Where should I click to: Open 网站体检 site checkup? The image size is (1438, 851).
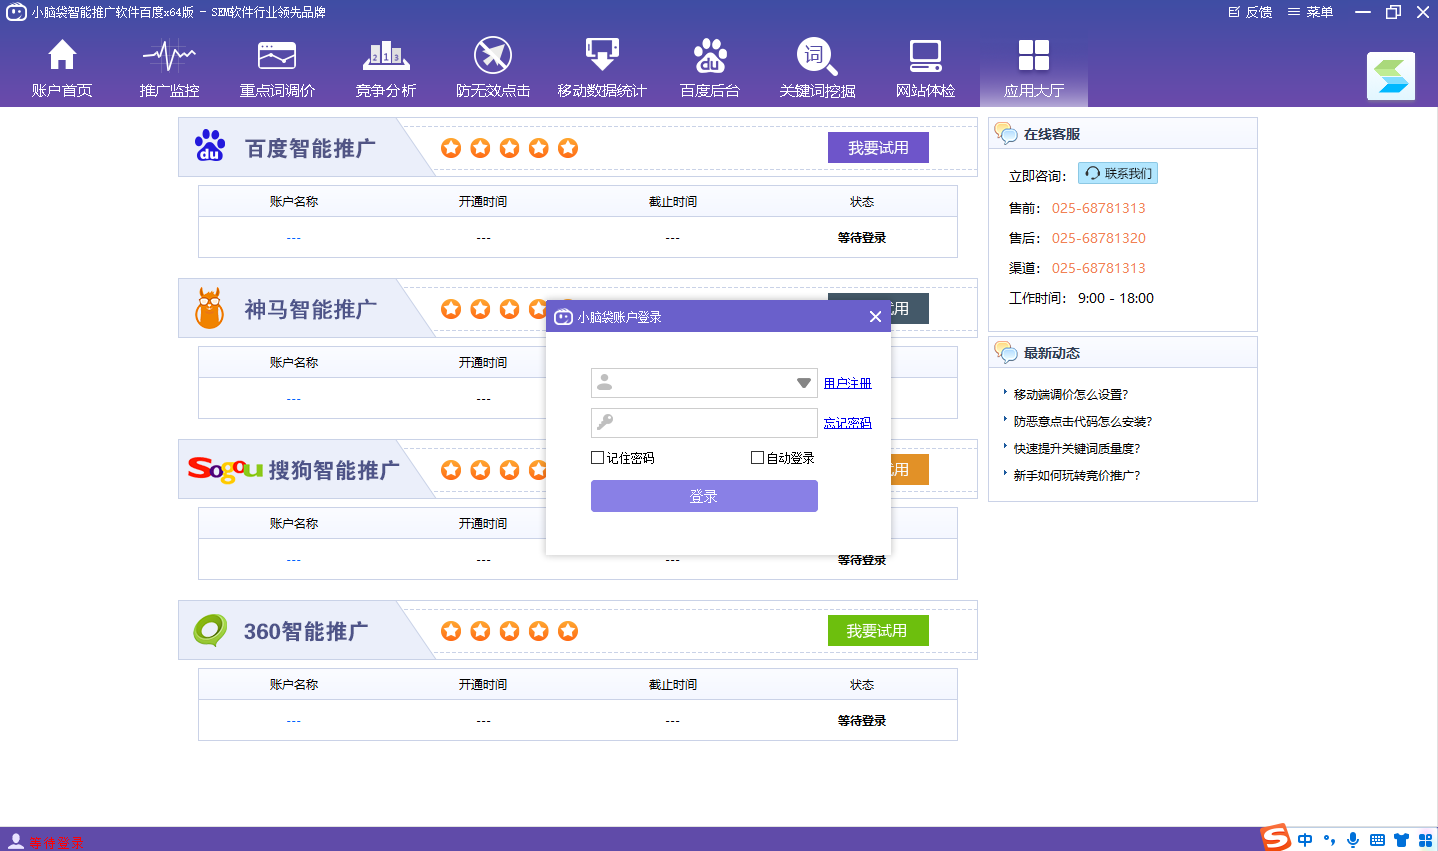tap(925, 69)
